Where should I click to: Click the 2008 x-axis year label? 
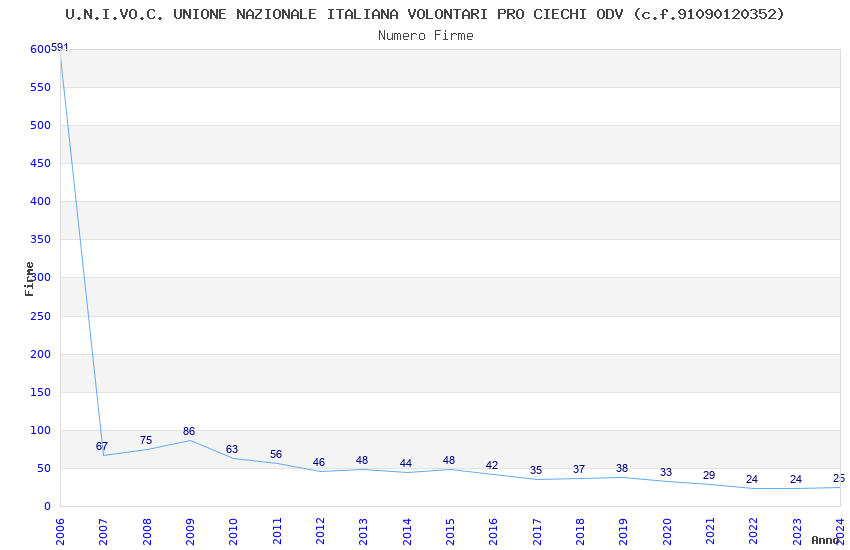(x=146, y=531)
